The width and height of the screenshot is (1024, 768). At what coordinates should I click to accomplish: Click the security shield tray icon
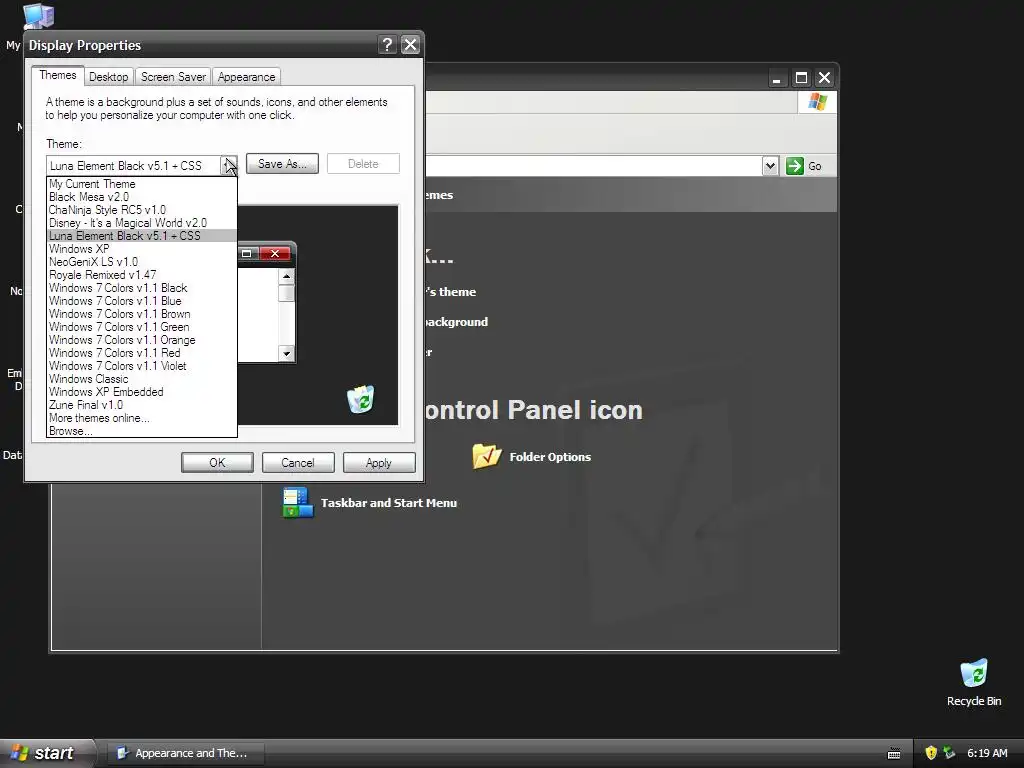pyautogui.click(x=931, y=753)
